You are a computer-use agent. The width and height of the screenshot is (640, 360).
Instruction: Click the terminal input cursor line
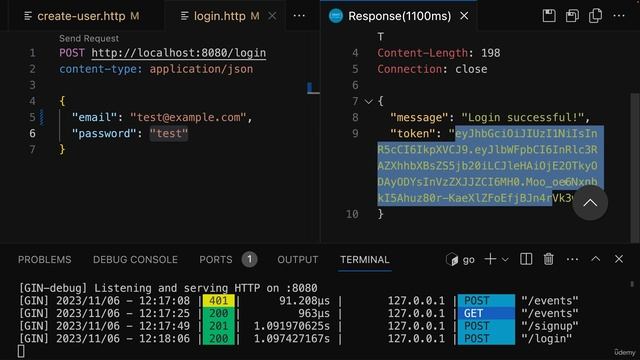point(21,351)
